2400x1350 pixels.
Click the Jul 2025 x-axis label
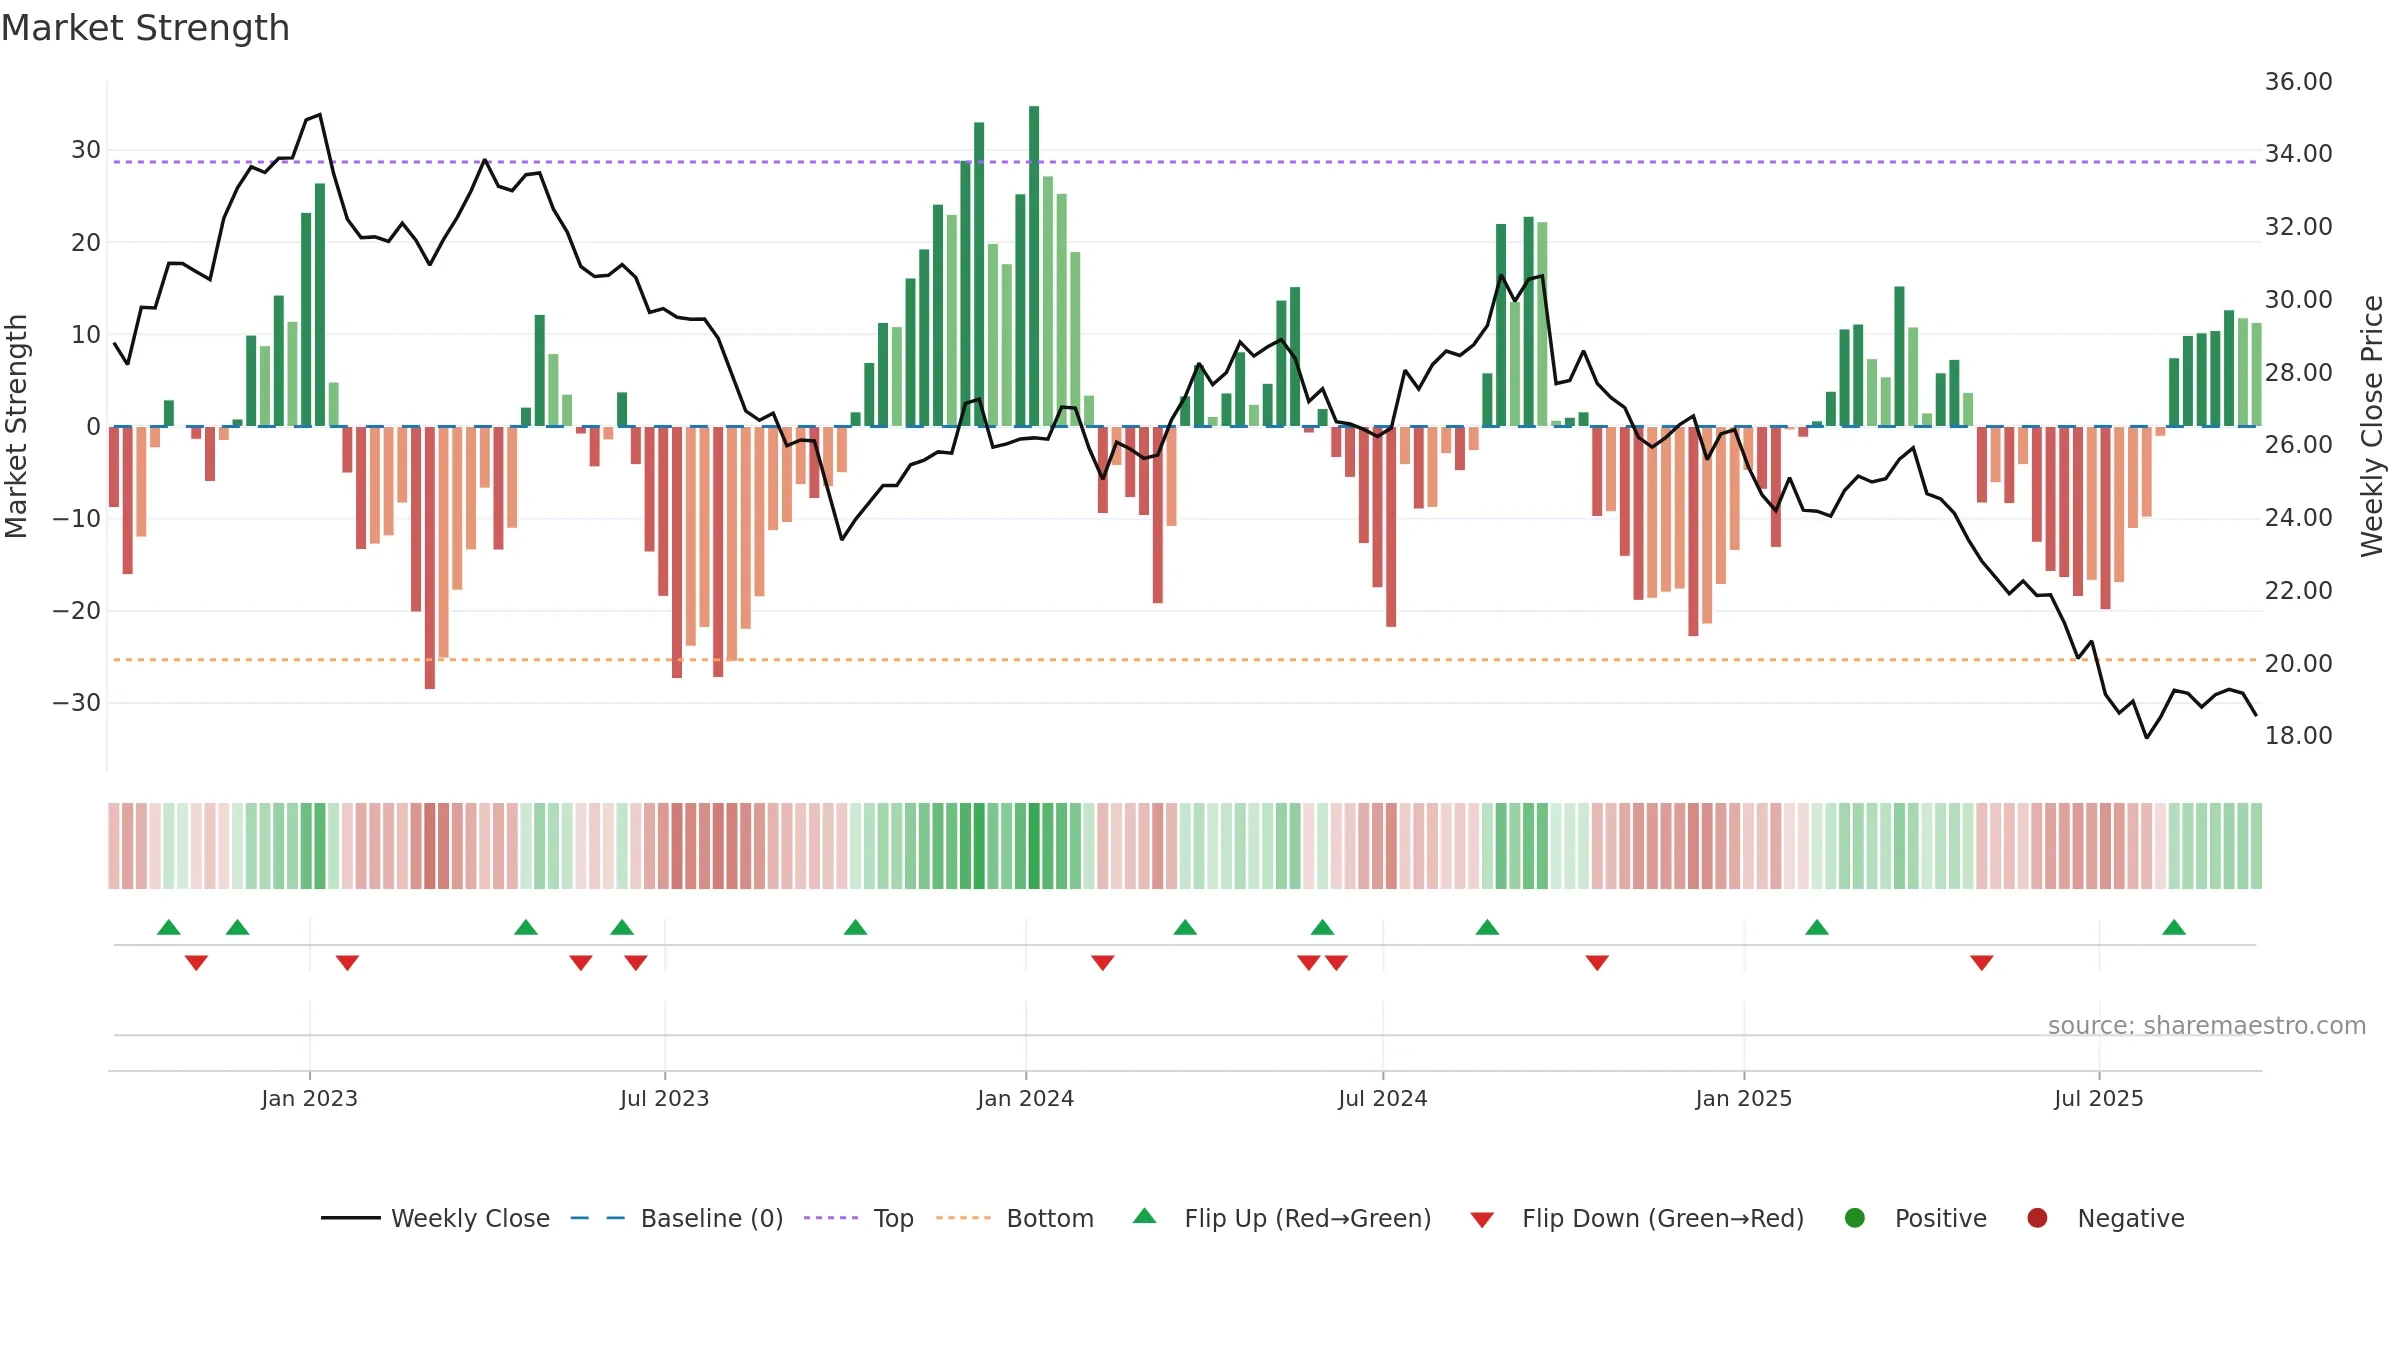click(2099, 1098)
